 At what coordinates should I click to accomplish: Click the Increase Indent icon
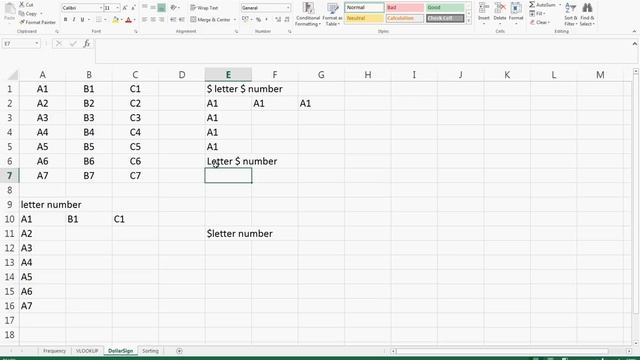point(182,20)
